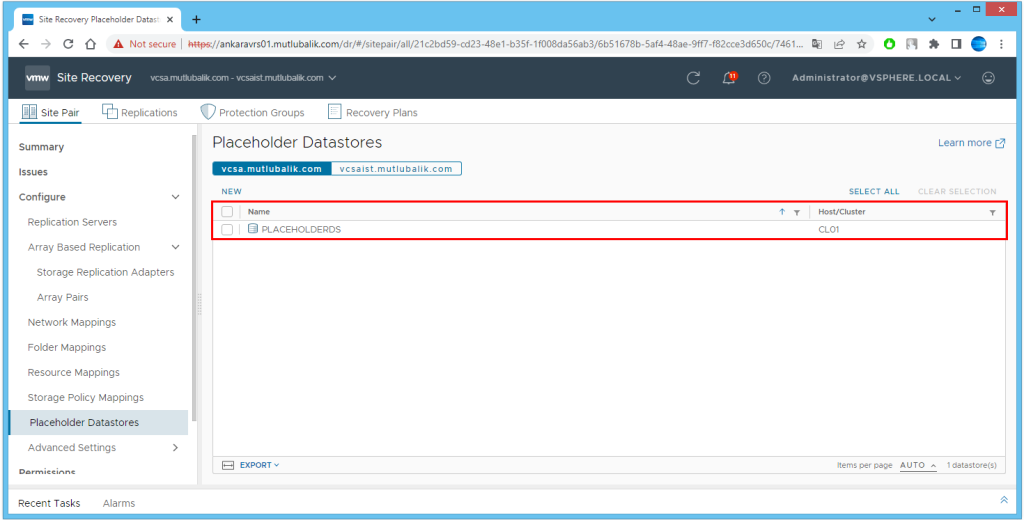Click the translate icon in address bar

[817, 44]
